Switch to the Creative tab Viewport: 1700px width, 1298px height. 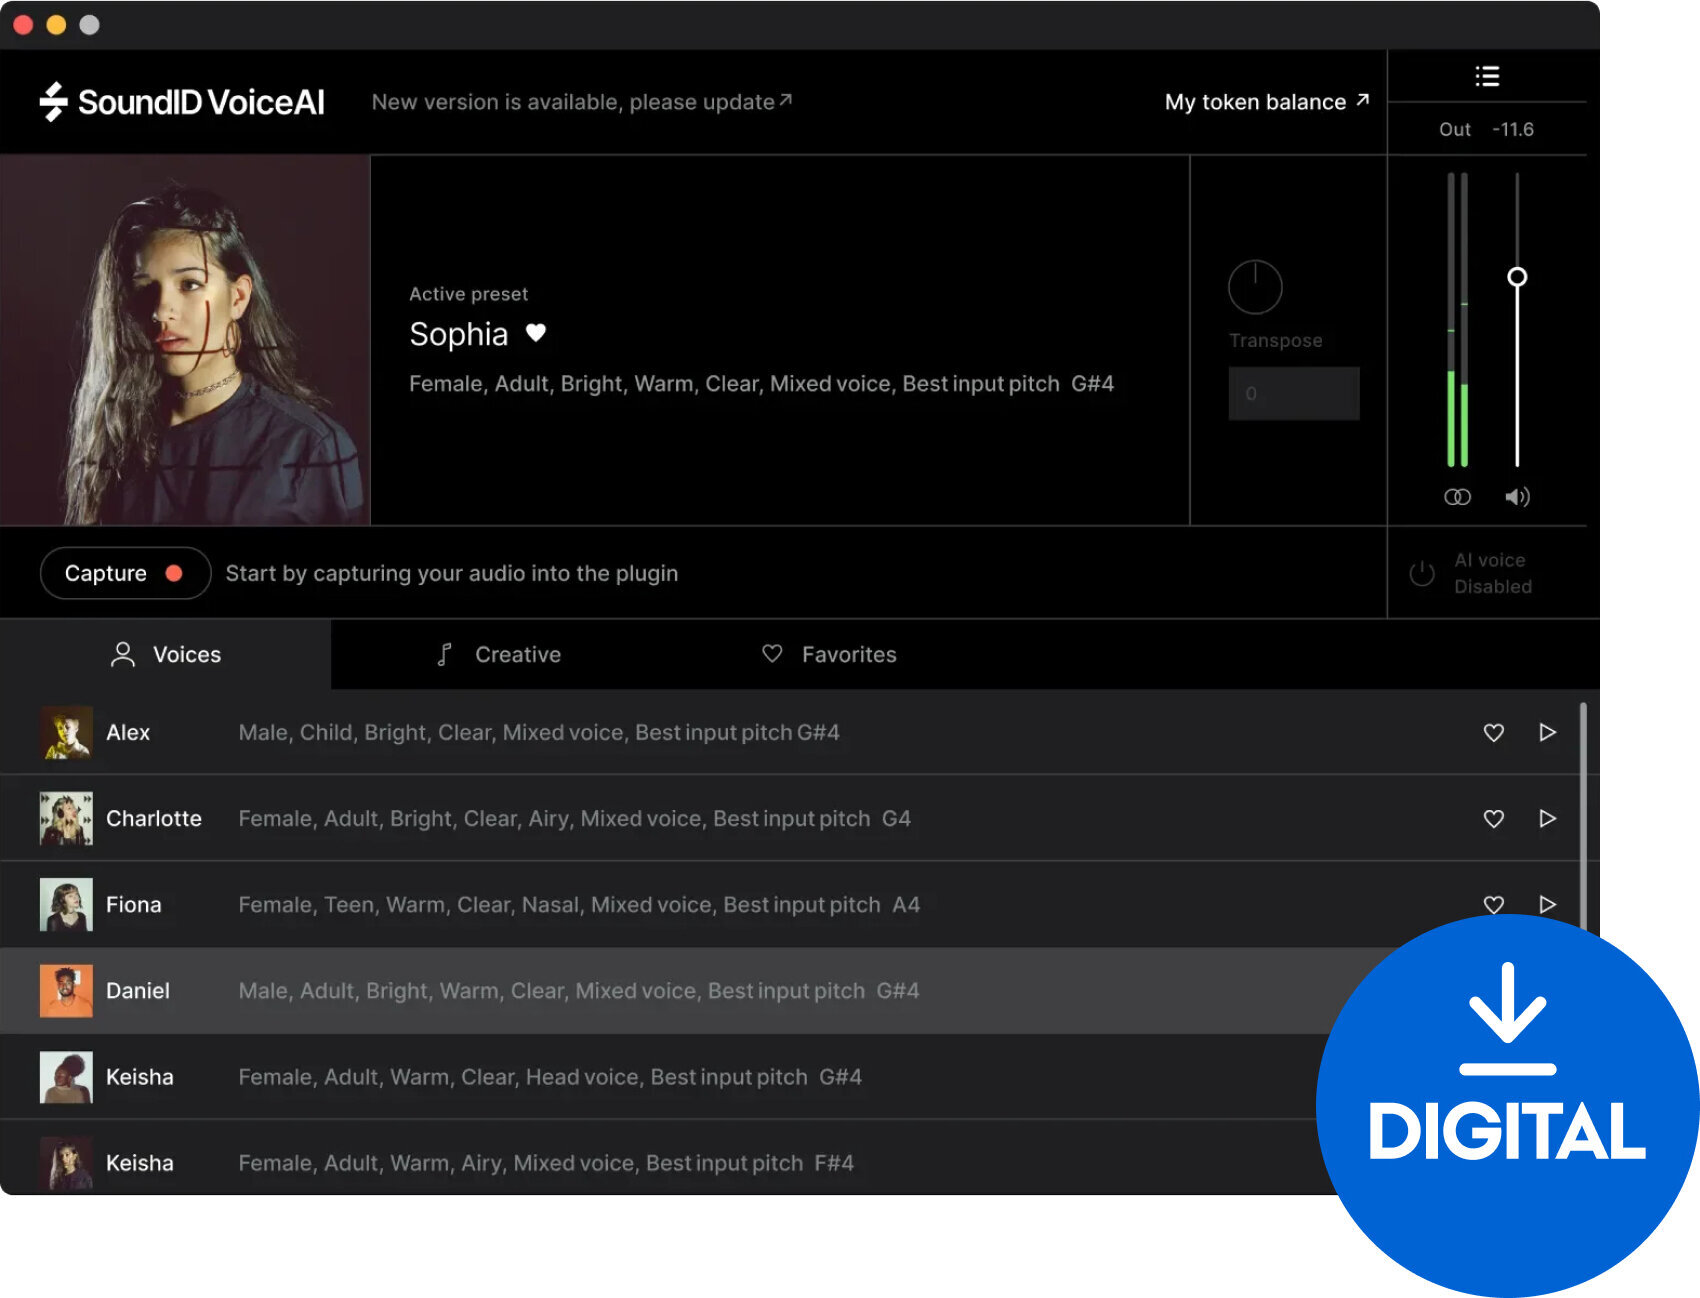pos(497,654)
